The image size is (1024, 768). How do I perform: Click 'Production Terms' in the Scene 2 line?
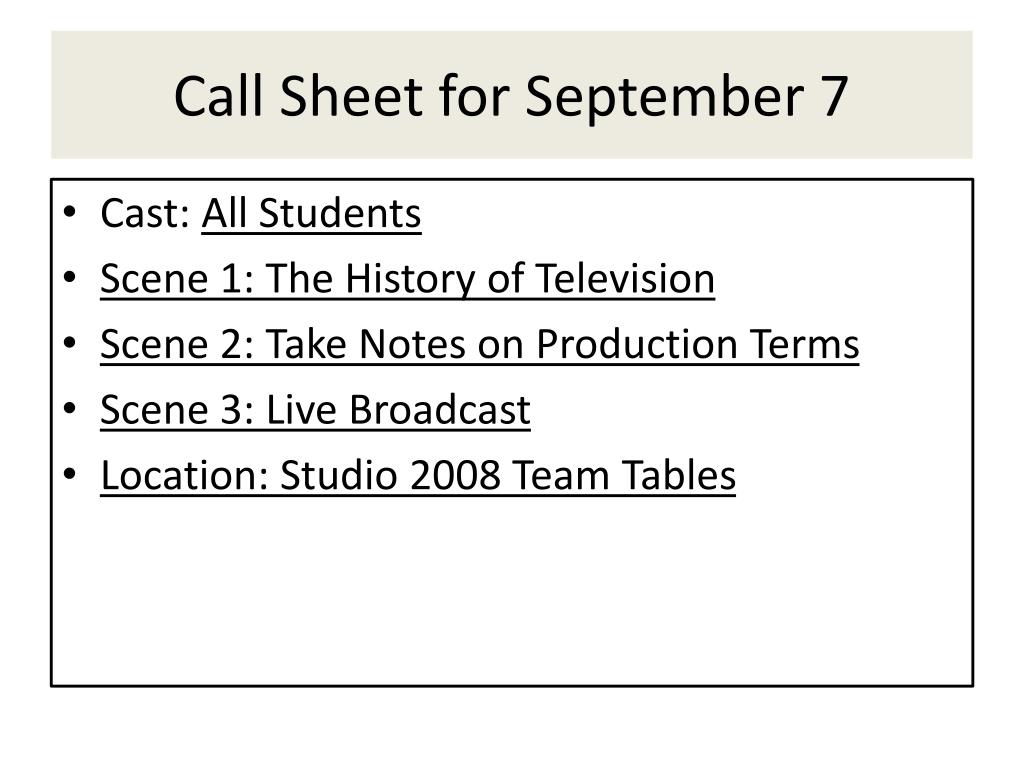click(x=697, y=344)
